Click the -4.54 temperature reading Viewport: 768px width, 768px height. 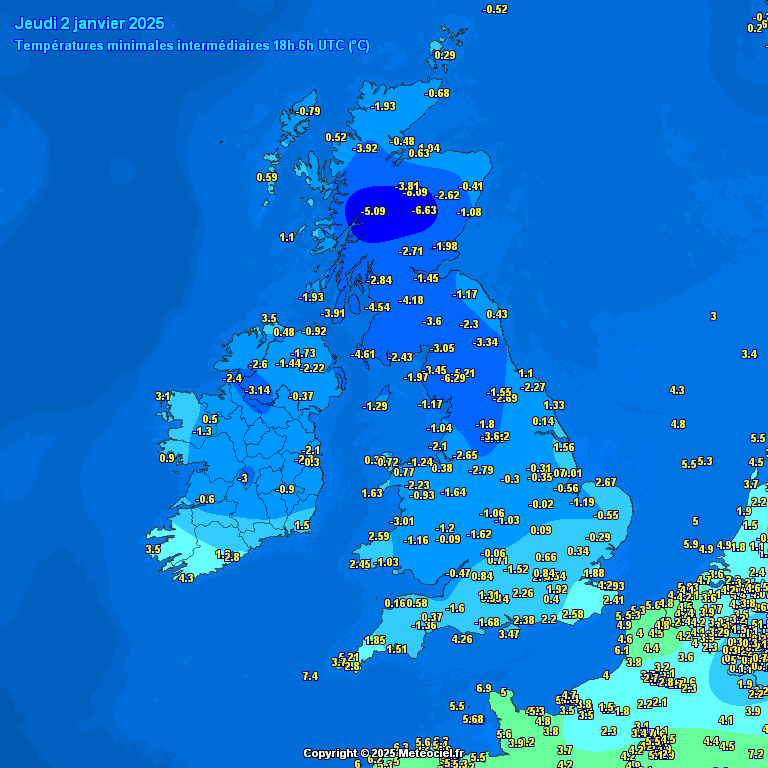pos(378,307)
